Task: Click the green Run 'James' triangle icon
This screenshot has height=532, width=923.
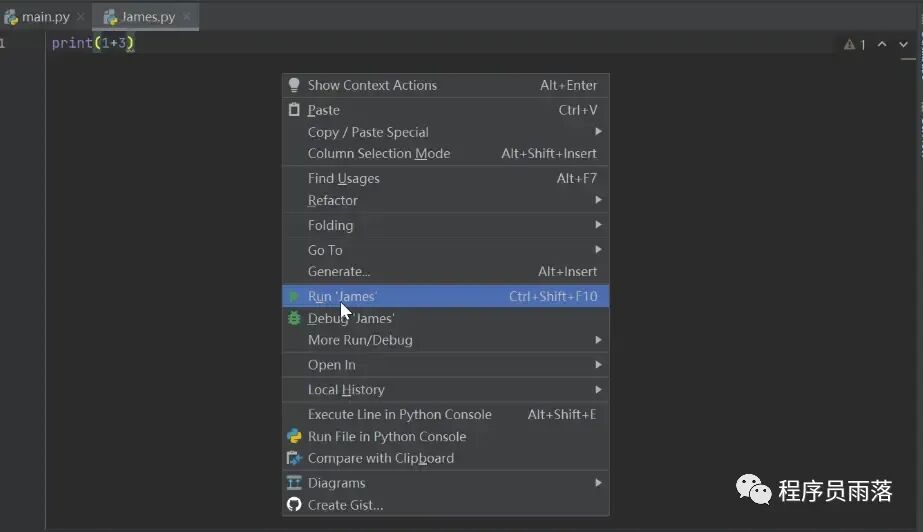Action: coord(294,297)
